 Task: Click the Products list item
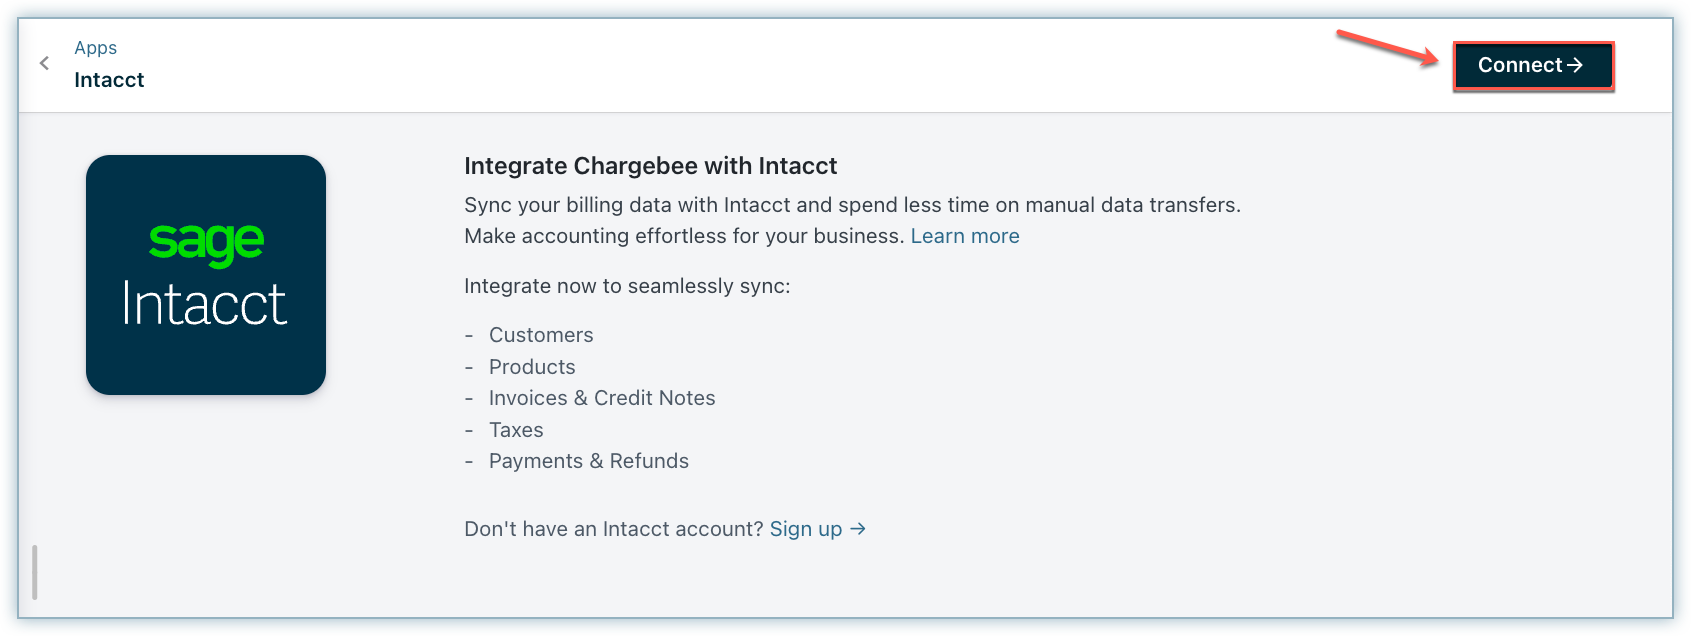point(532,367)
